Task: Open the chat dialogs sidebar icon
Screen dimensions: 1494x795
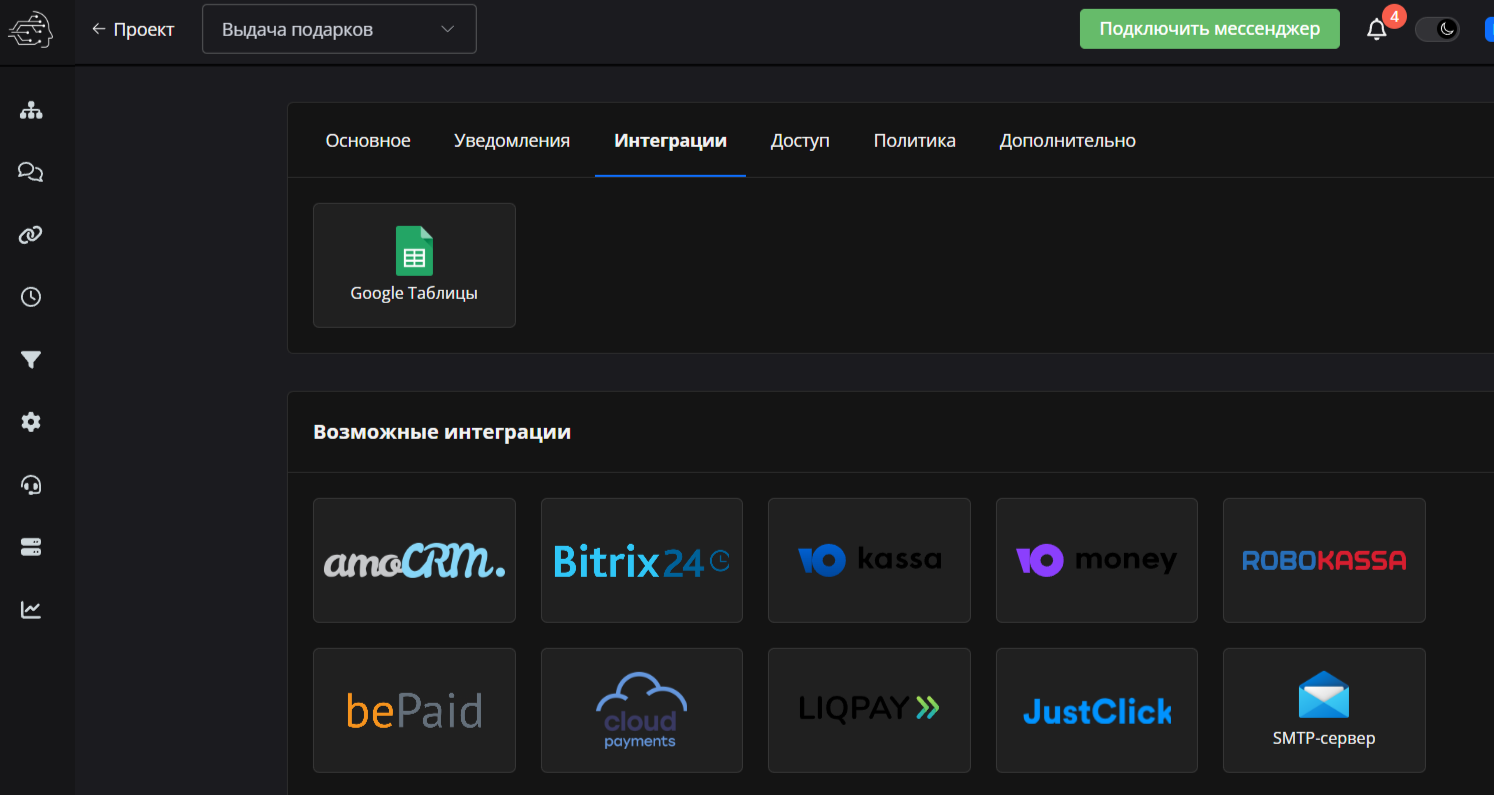Action: click(x=31, y=172)
